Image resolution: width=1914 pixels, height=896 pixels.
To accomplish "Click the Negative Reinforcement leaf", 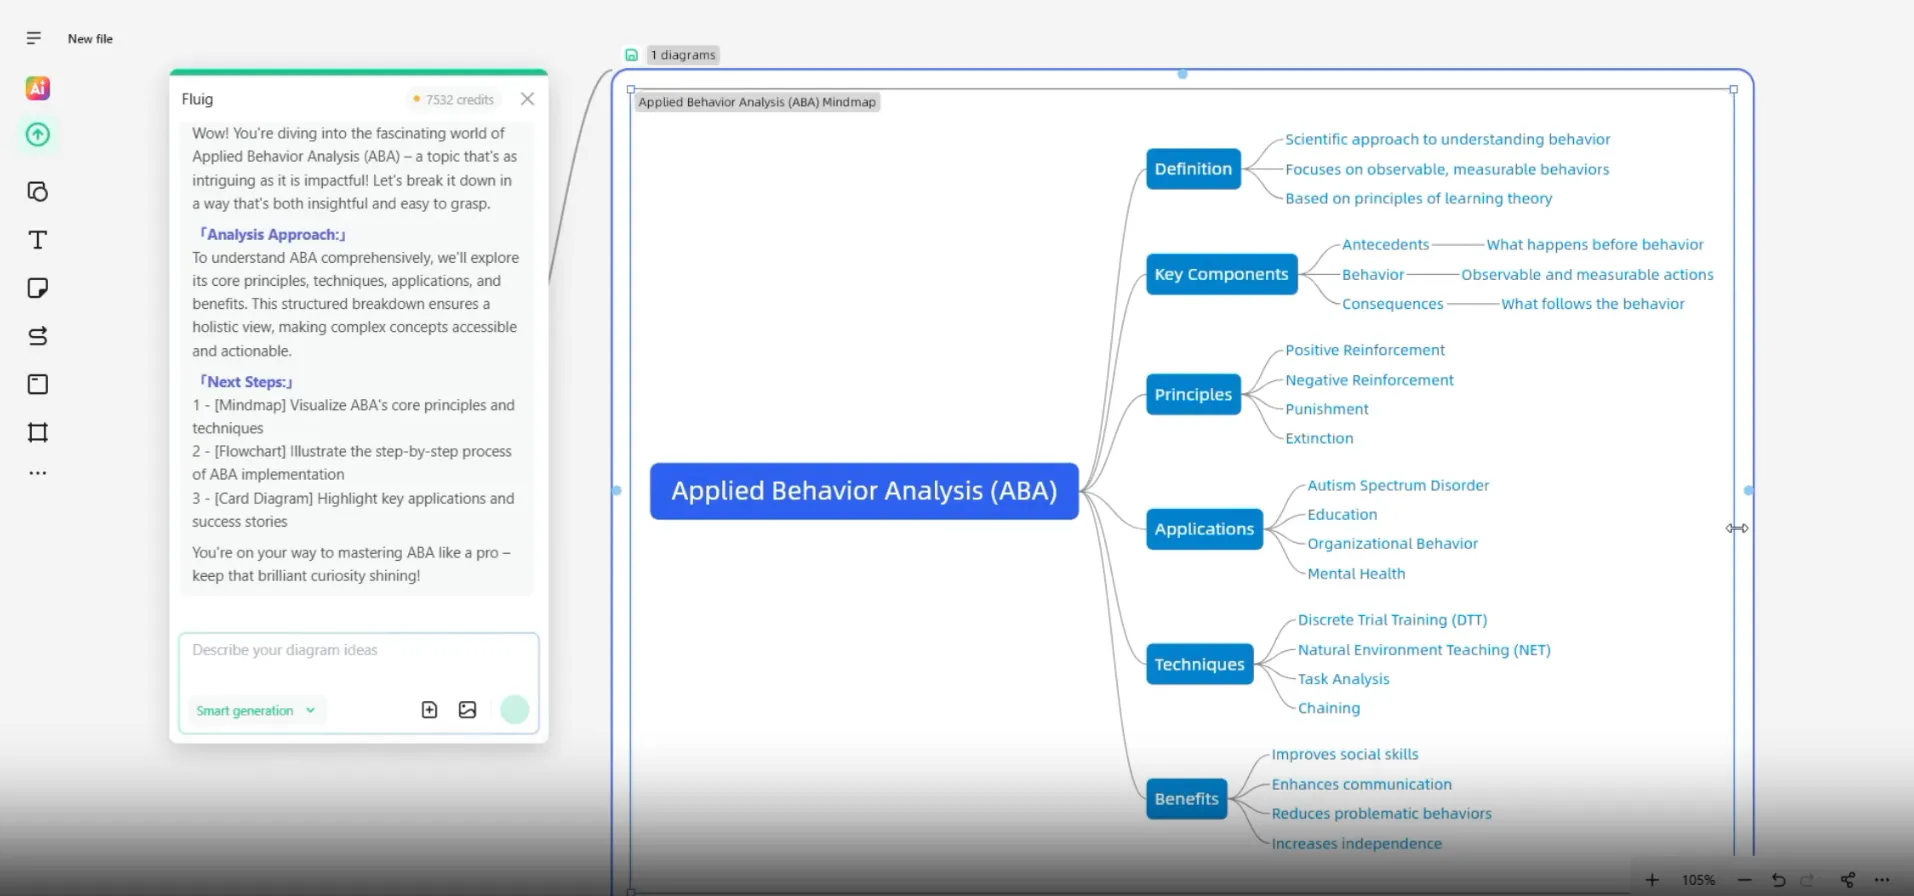I will point(1369,380).
